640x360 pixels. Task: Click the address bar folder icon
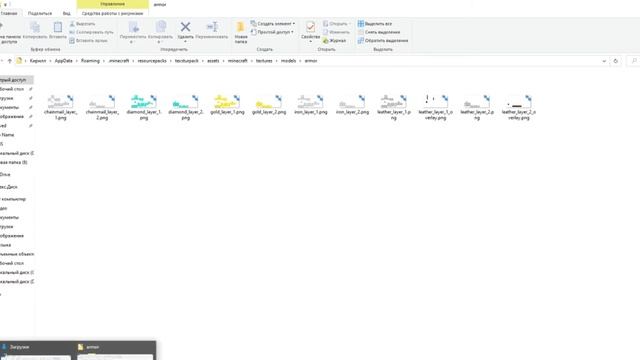point(19,61)
